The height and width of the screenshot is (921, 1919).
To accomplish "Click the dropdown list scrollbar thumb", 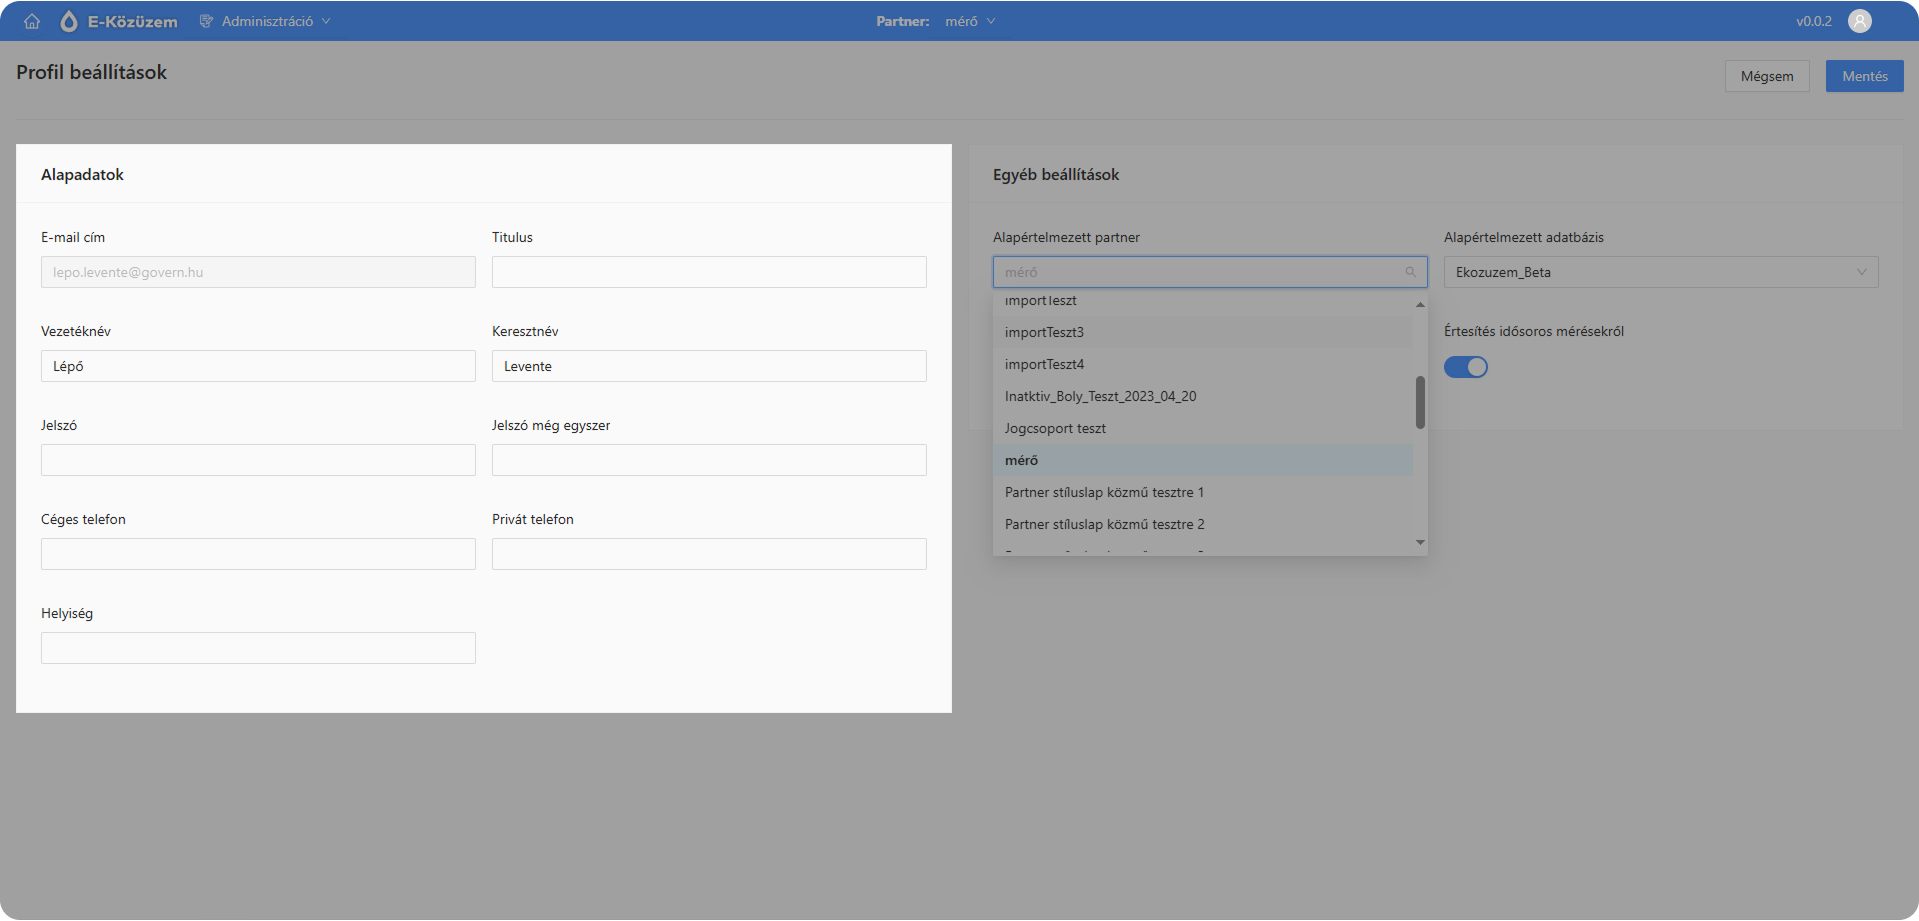I will pos(1420,402).
